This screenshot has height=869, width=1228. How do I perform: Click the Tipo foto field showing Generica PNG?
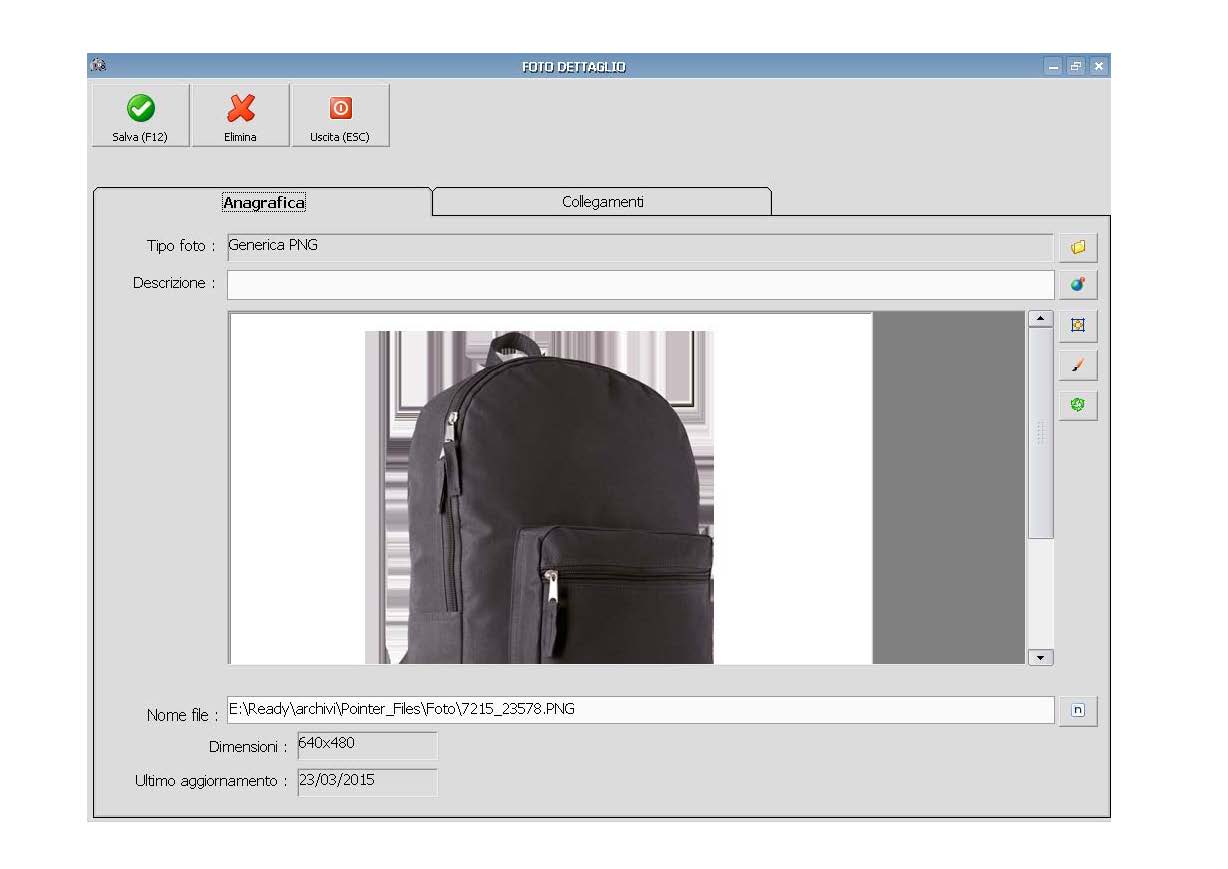(640, 247)
